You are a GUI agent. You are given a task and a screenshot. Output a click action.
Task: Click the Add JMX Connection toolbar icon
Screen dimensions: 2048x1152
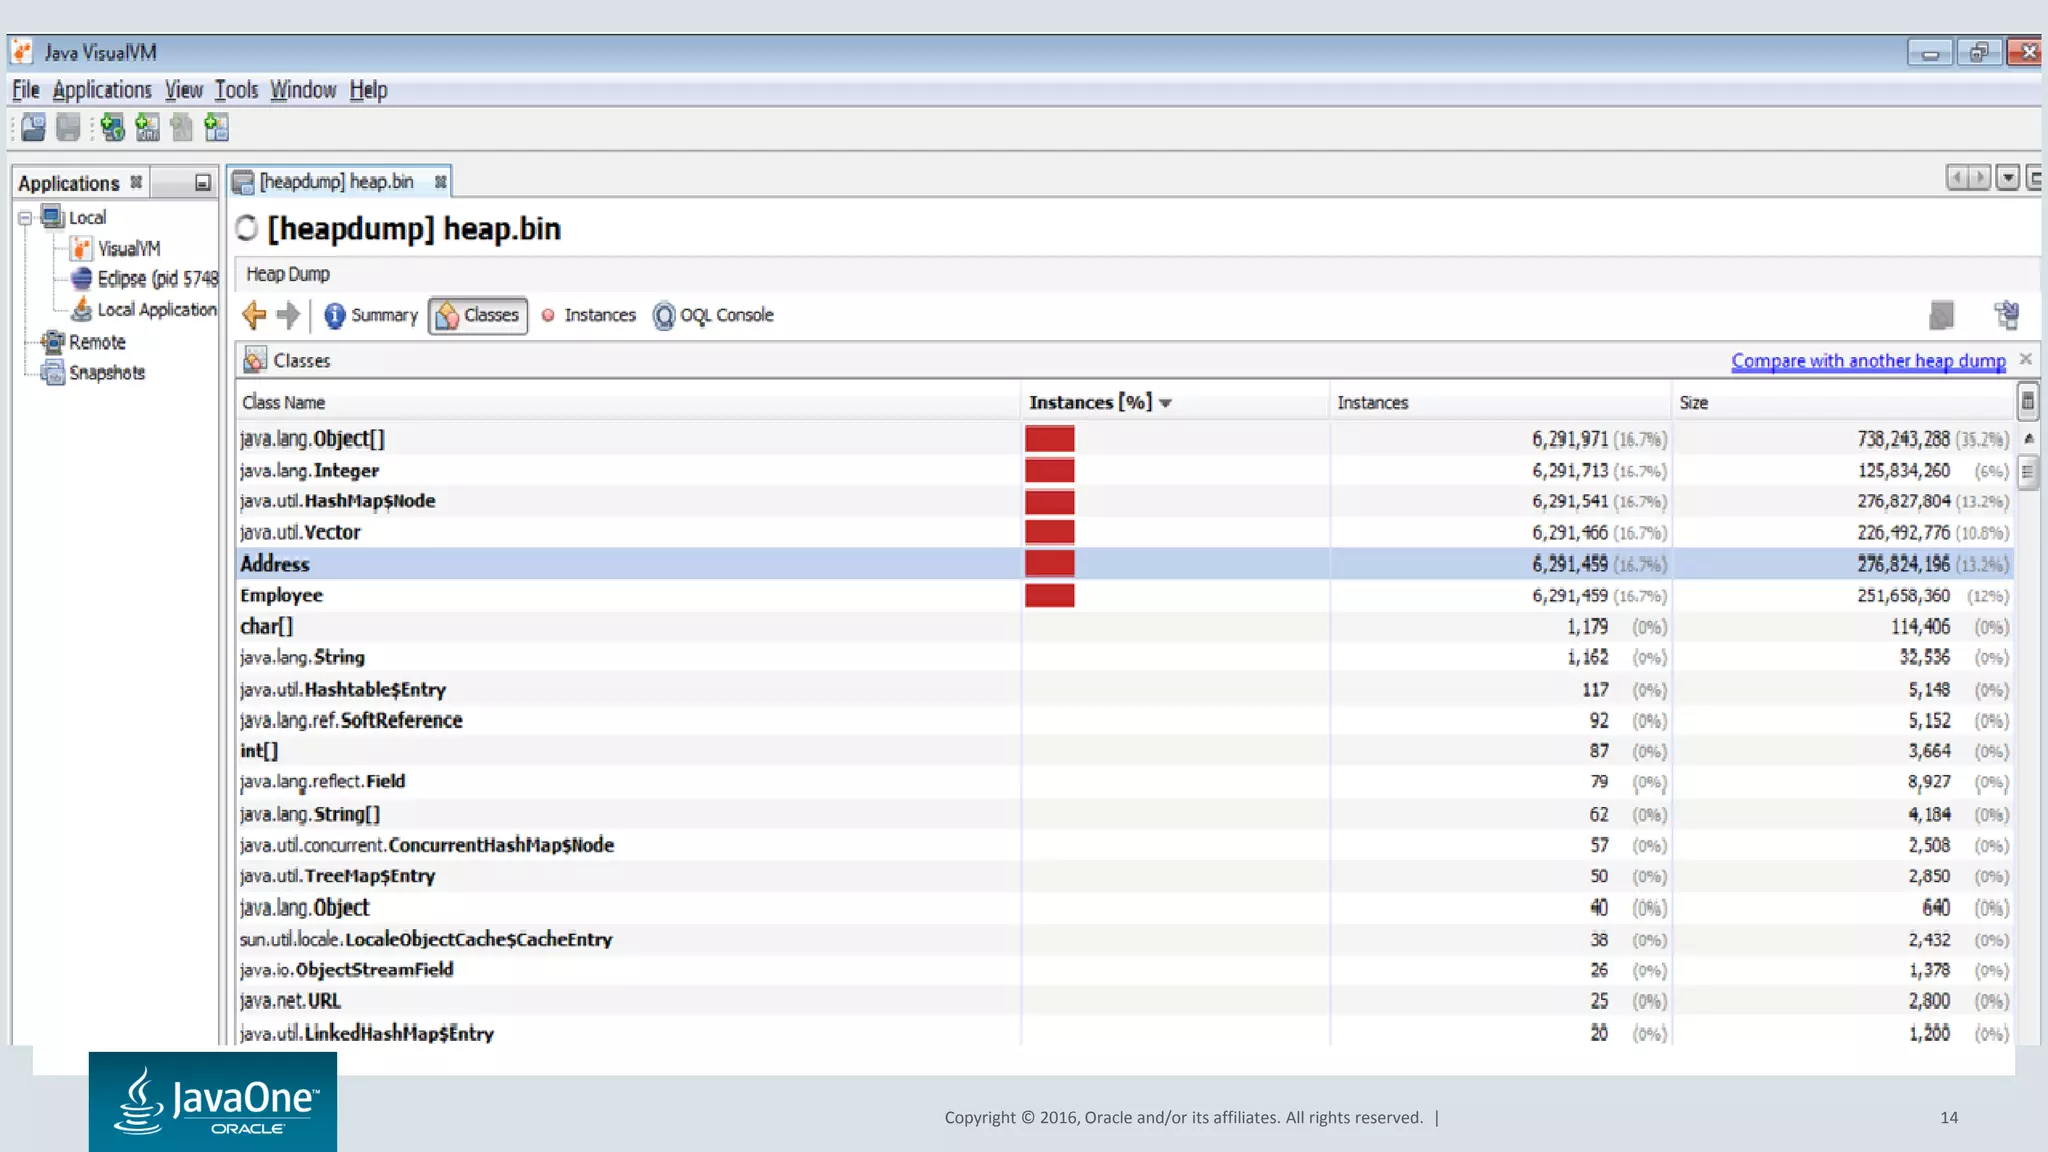pos(147,128)
